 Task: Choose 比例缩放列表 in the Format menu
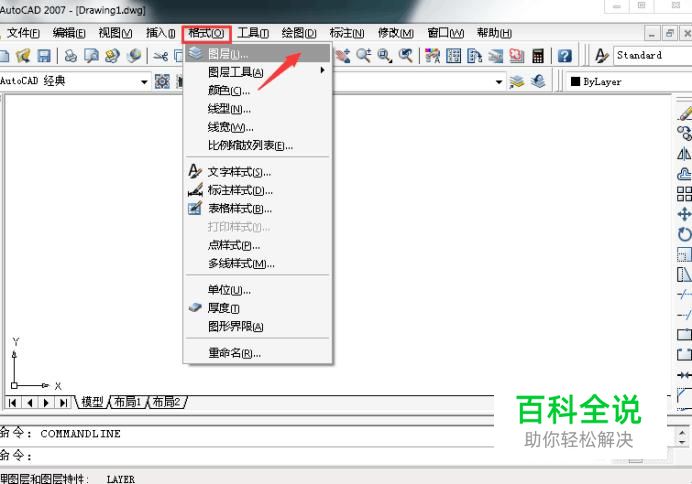pyautogui.click(x=257, y=145)
